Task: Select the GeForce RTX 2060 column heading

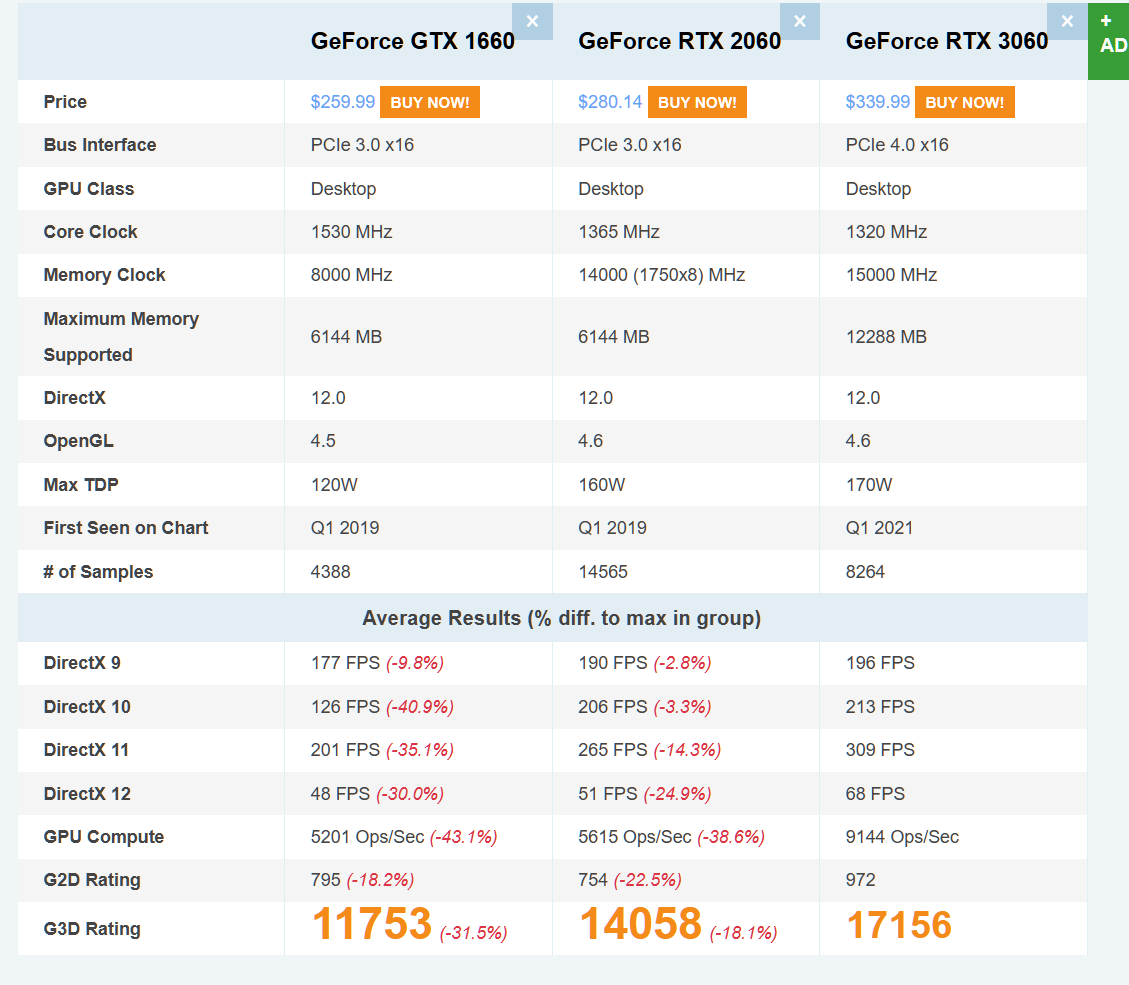Action: coord(680,41)
